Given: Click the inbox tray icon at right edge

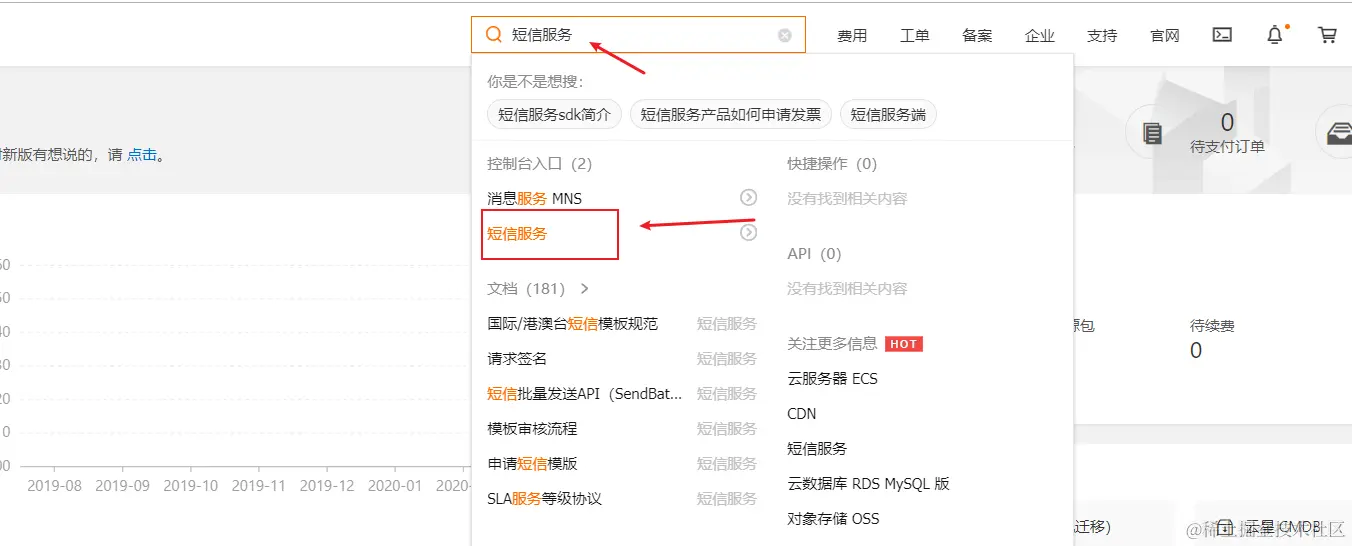Looking at the screenshot, I should point(1338,134).
